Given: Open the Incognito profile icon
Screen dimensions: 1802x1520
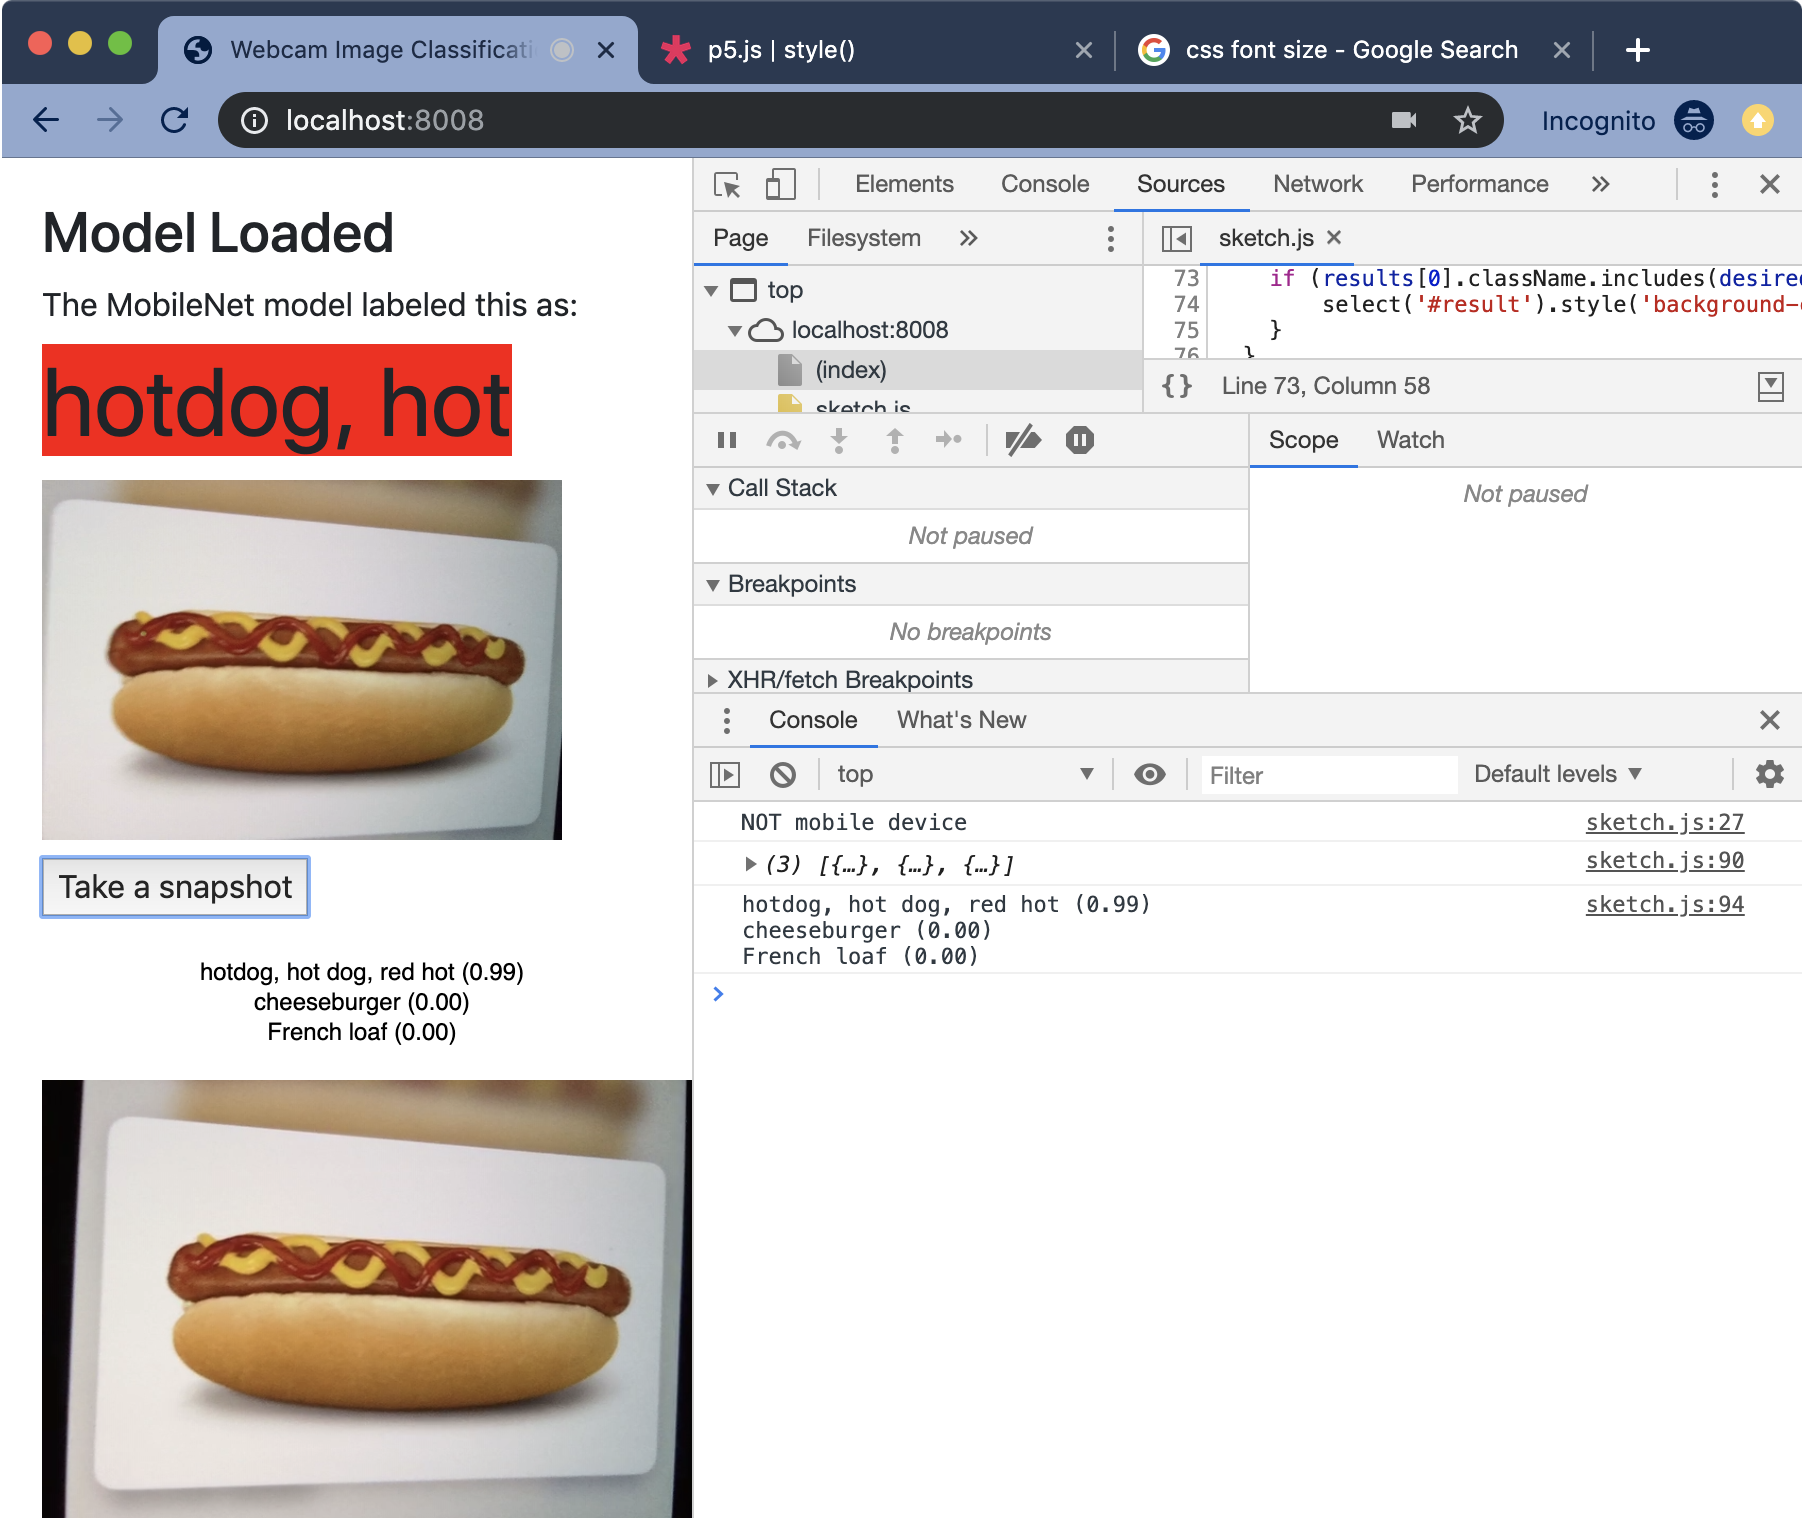Looking at the screenshot, I should click(1694, 121).
